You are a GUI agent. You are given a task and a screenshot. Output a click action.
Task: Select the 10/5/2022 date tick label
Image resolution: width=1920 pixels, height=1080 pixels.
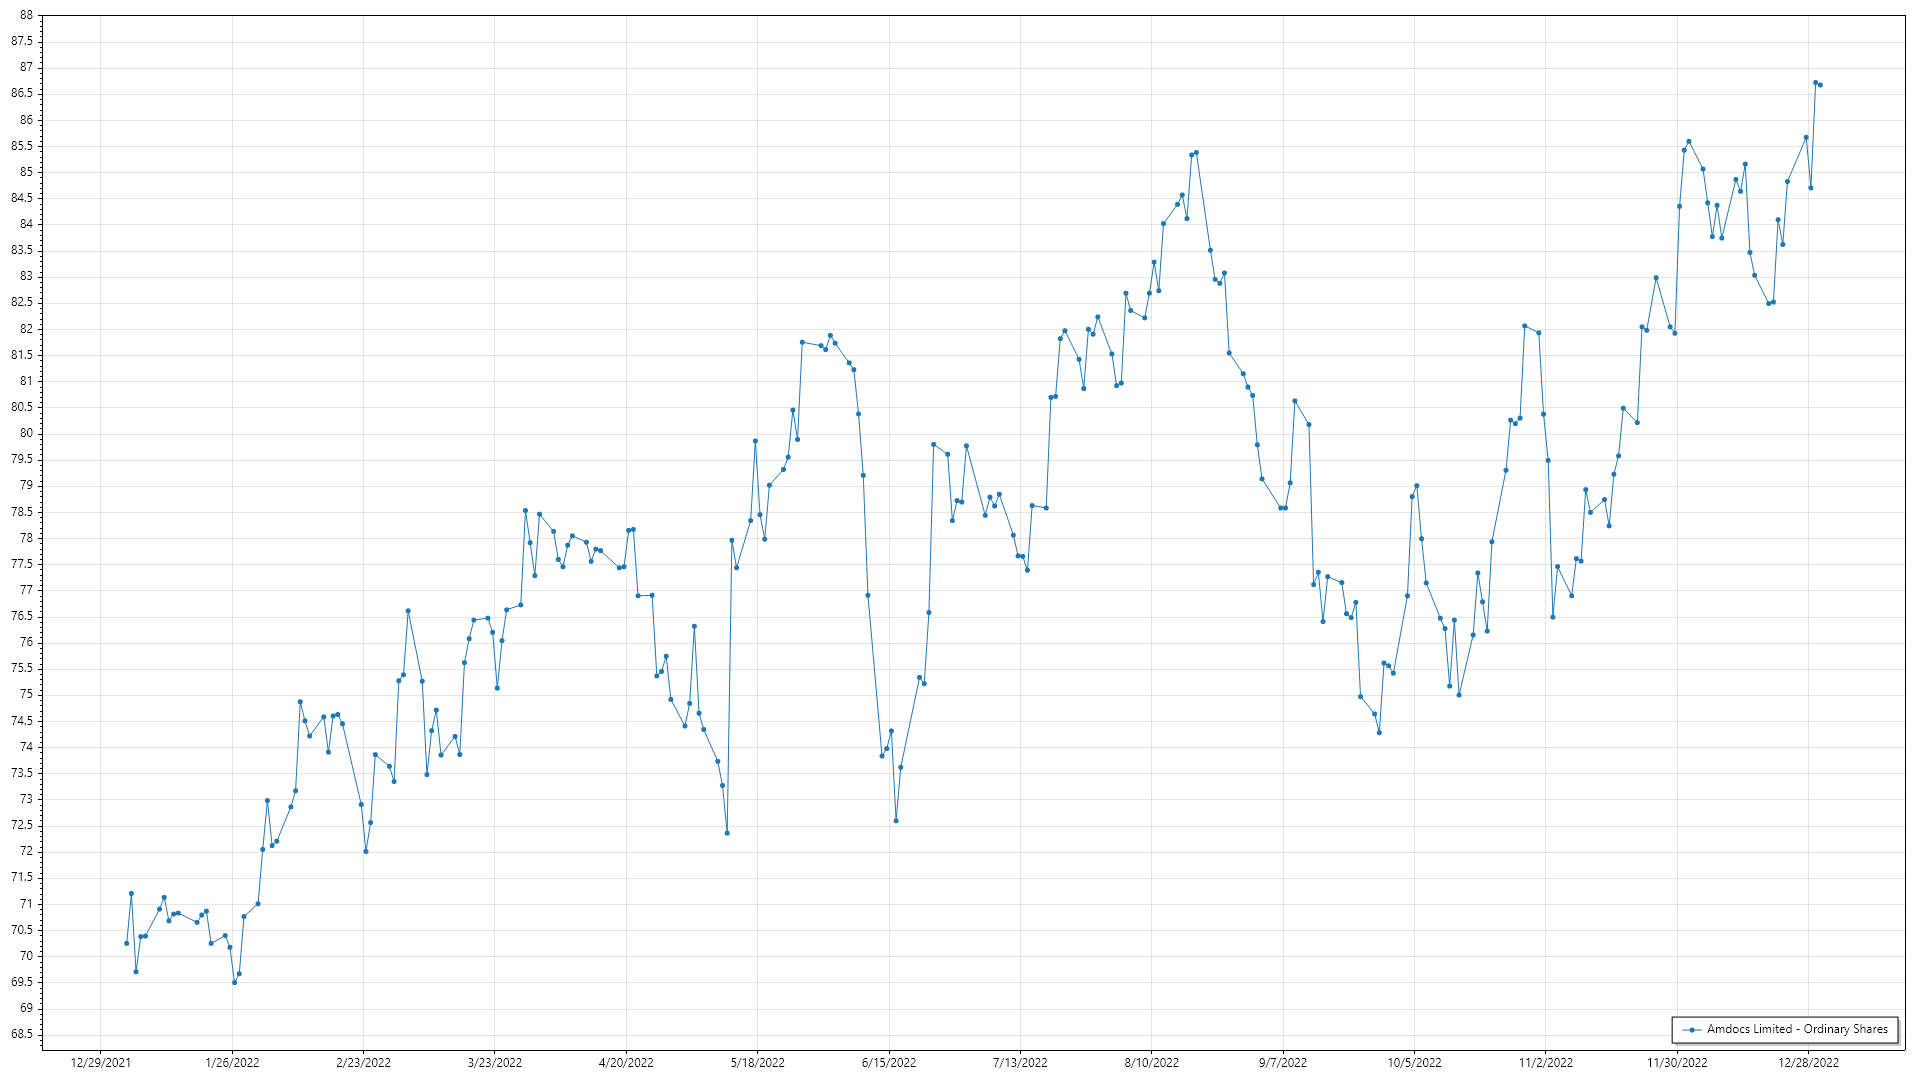coord(1414,1063)
